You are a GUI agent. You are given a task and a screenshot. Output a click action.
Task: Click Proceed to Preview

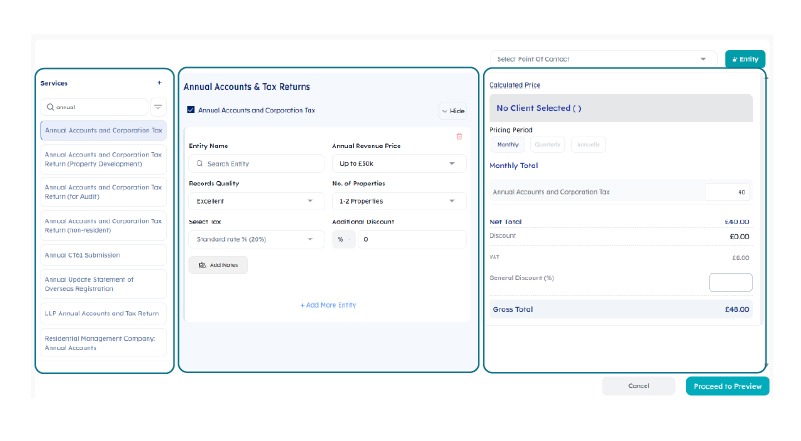click(x=727, y=386)
